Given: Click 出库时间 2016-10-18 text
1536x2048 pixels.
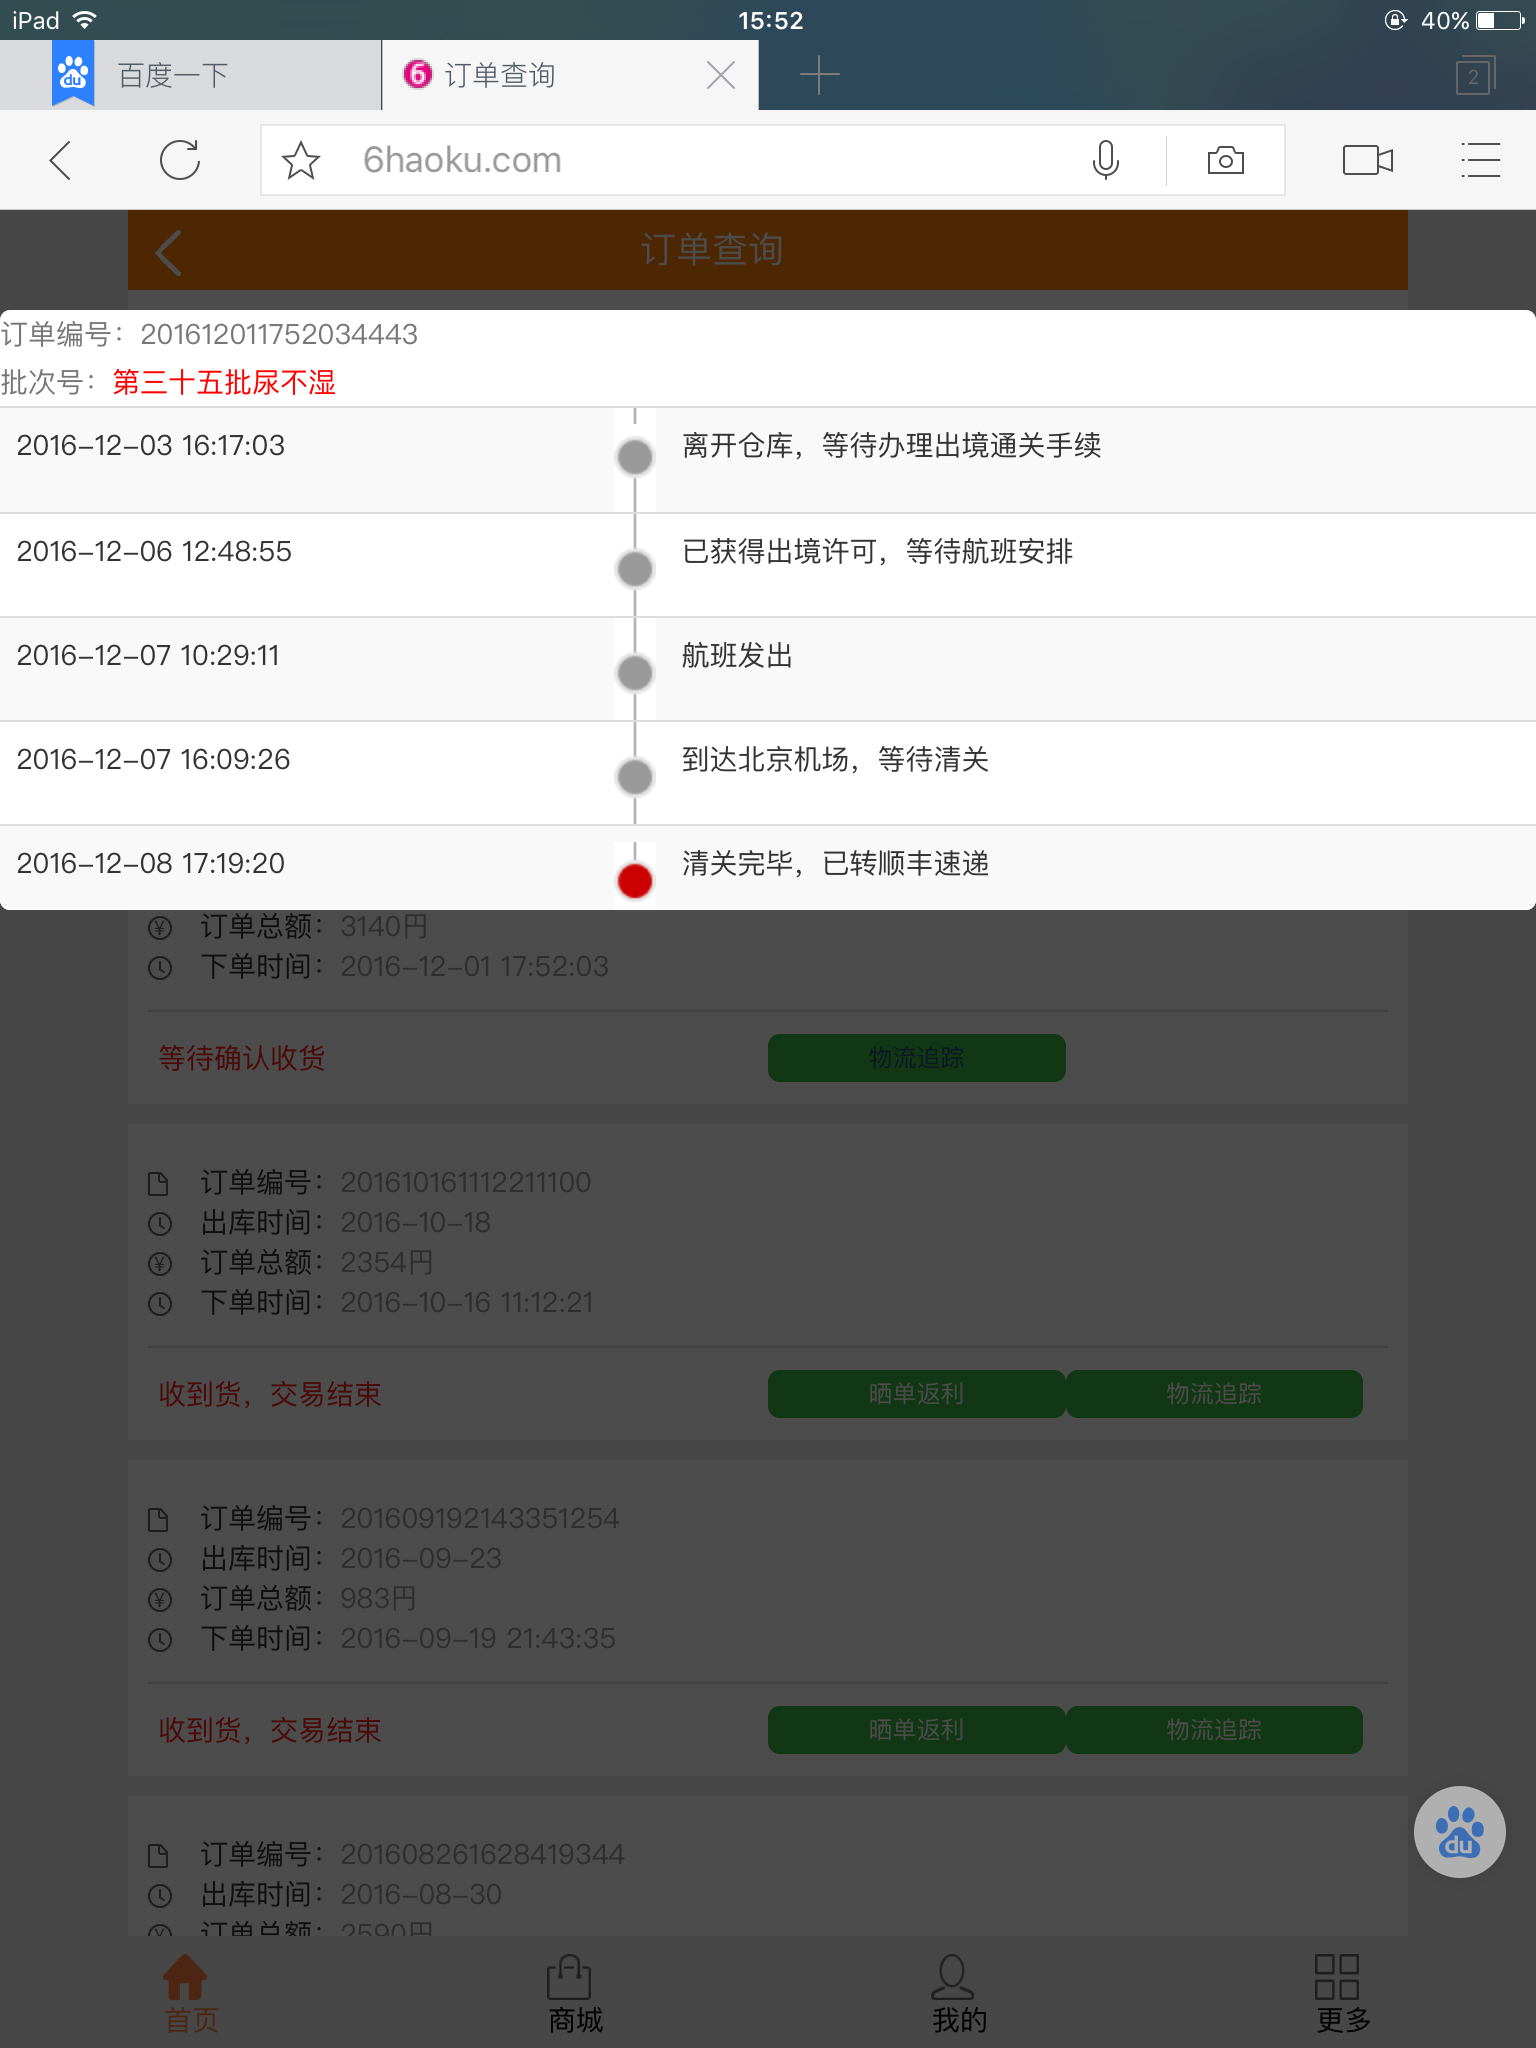Looking at the screenshot, I should (x=346, y=1222).
